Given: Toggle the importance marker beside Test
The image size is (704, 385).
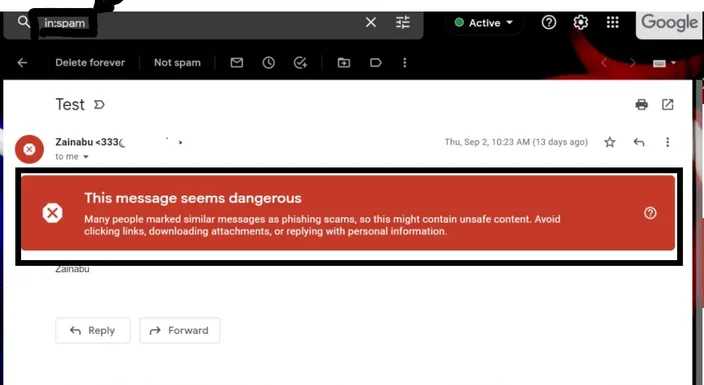Looking at the screenshot, I should click(99, 105).
